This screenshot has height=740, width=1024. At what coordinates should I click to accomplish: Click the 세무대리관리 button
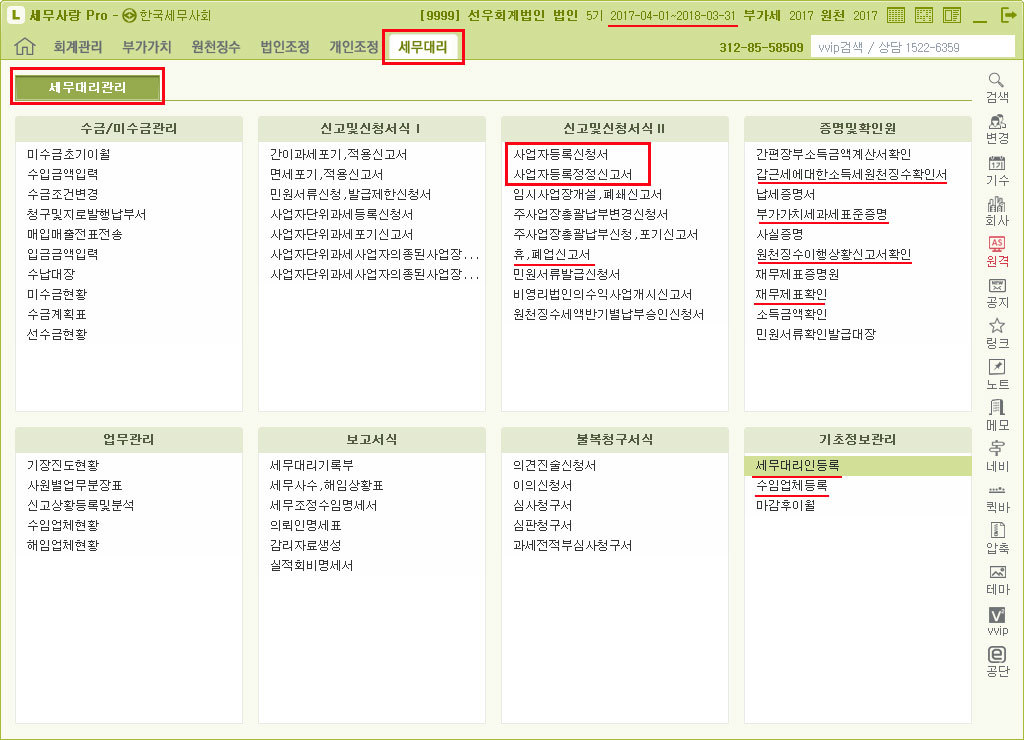88,87
